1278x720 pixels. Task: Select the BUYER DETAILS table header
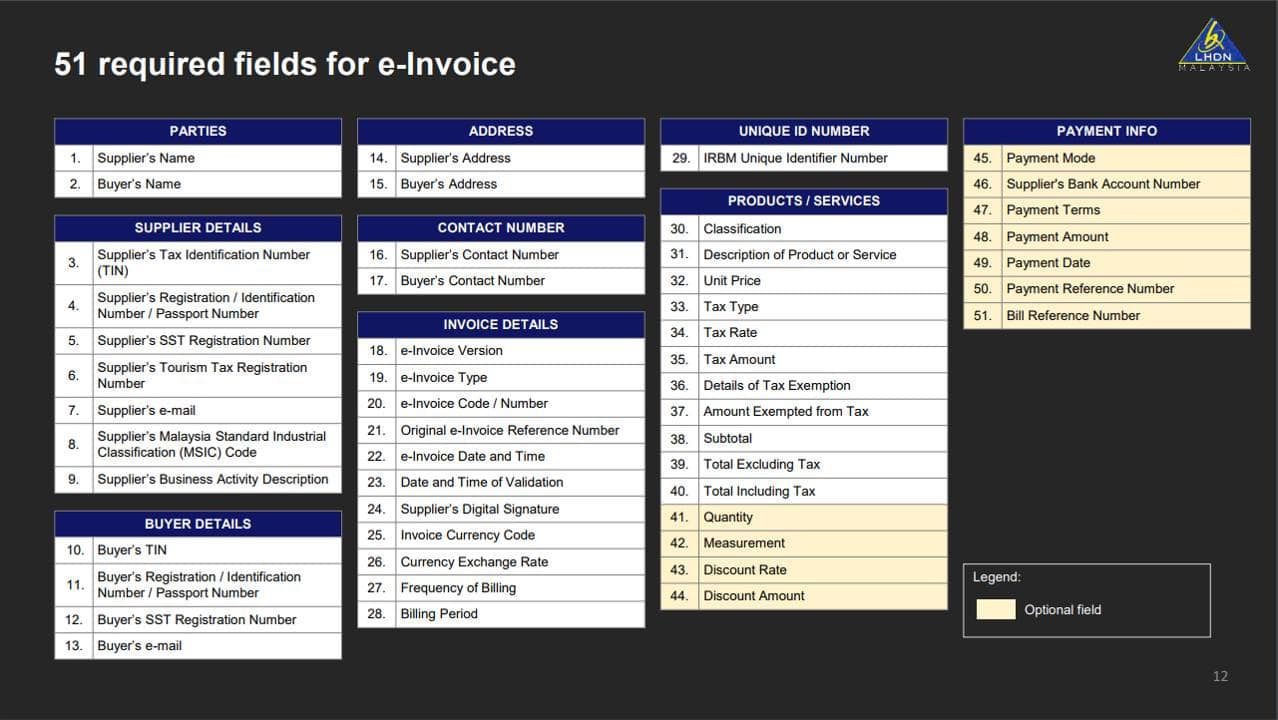(x=198, y=524)
